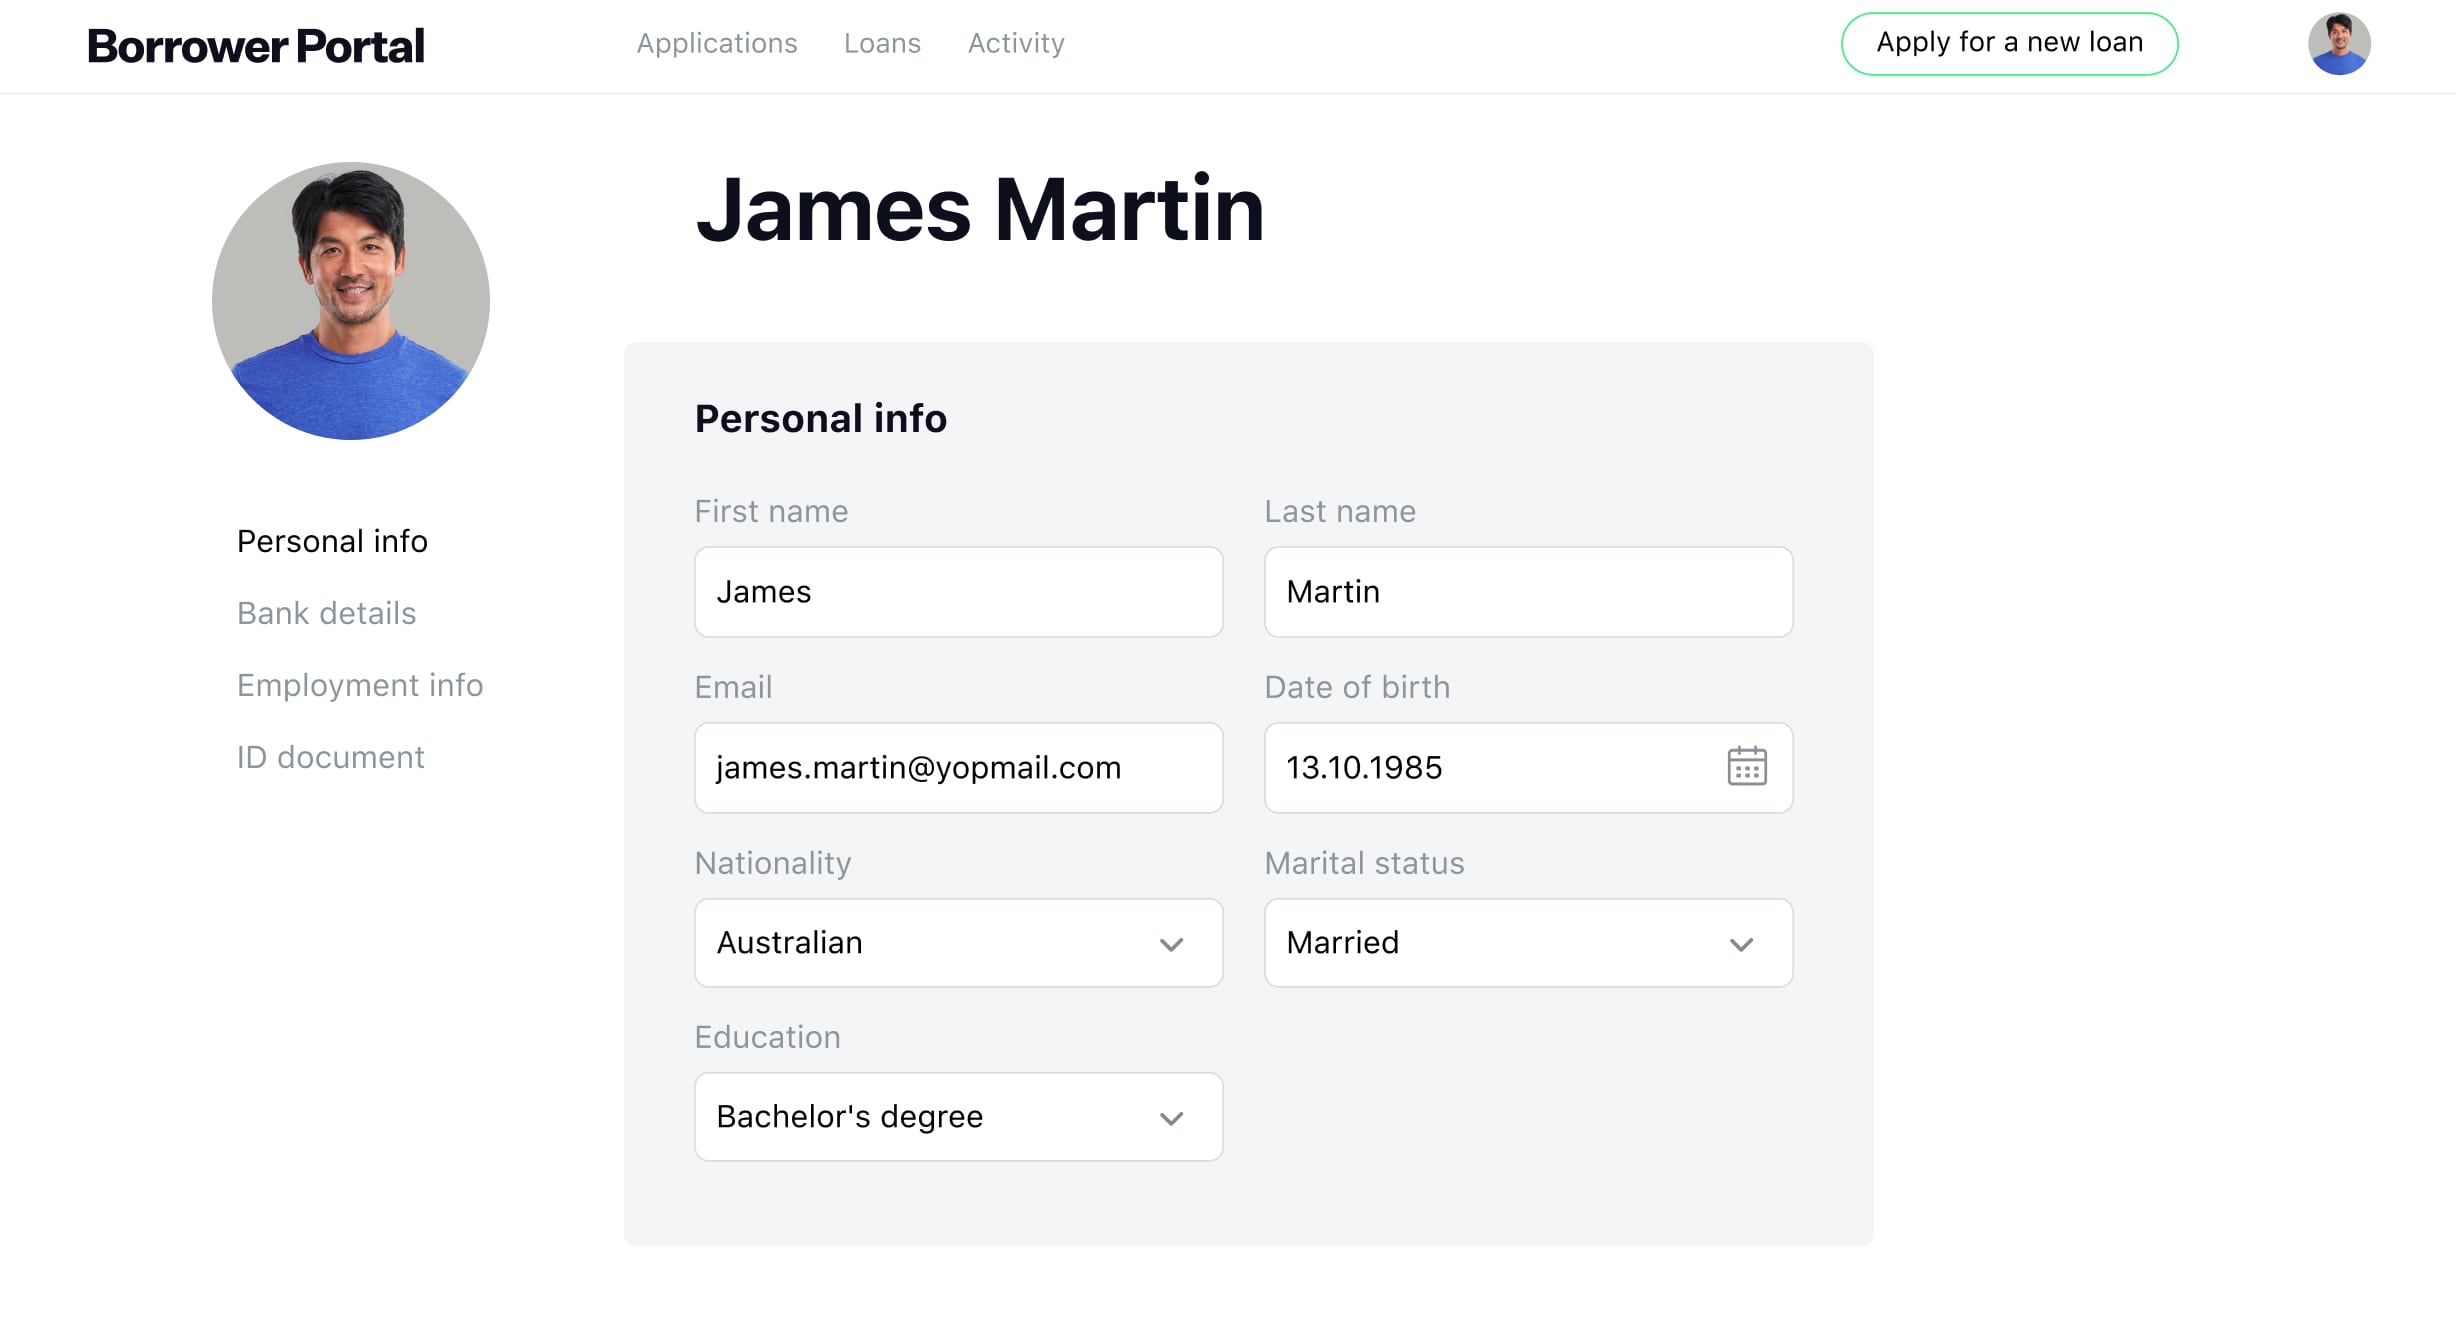2456x1318 pixels.
Task: Open Employment info section
Action: click(x=360, y=685)
